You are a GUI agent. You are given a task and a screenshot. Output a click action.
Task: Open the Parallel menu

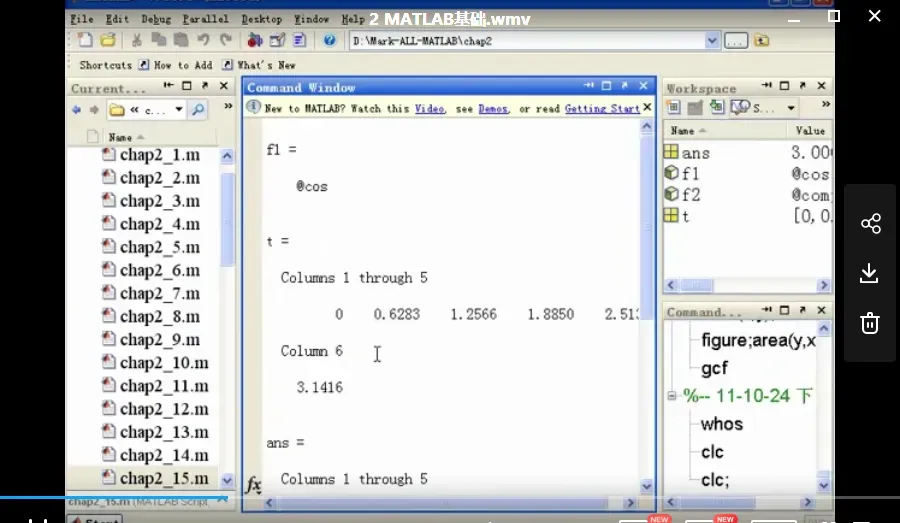205,19
